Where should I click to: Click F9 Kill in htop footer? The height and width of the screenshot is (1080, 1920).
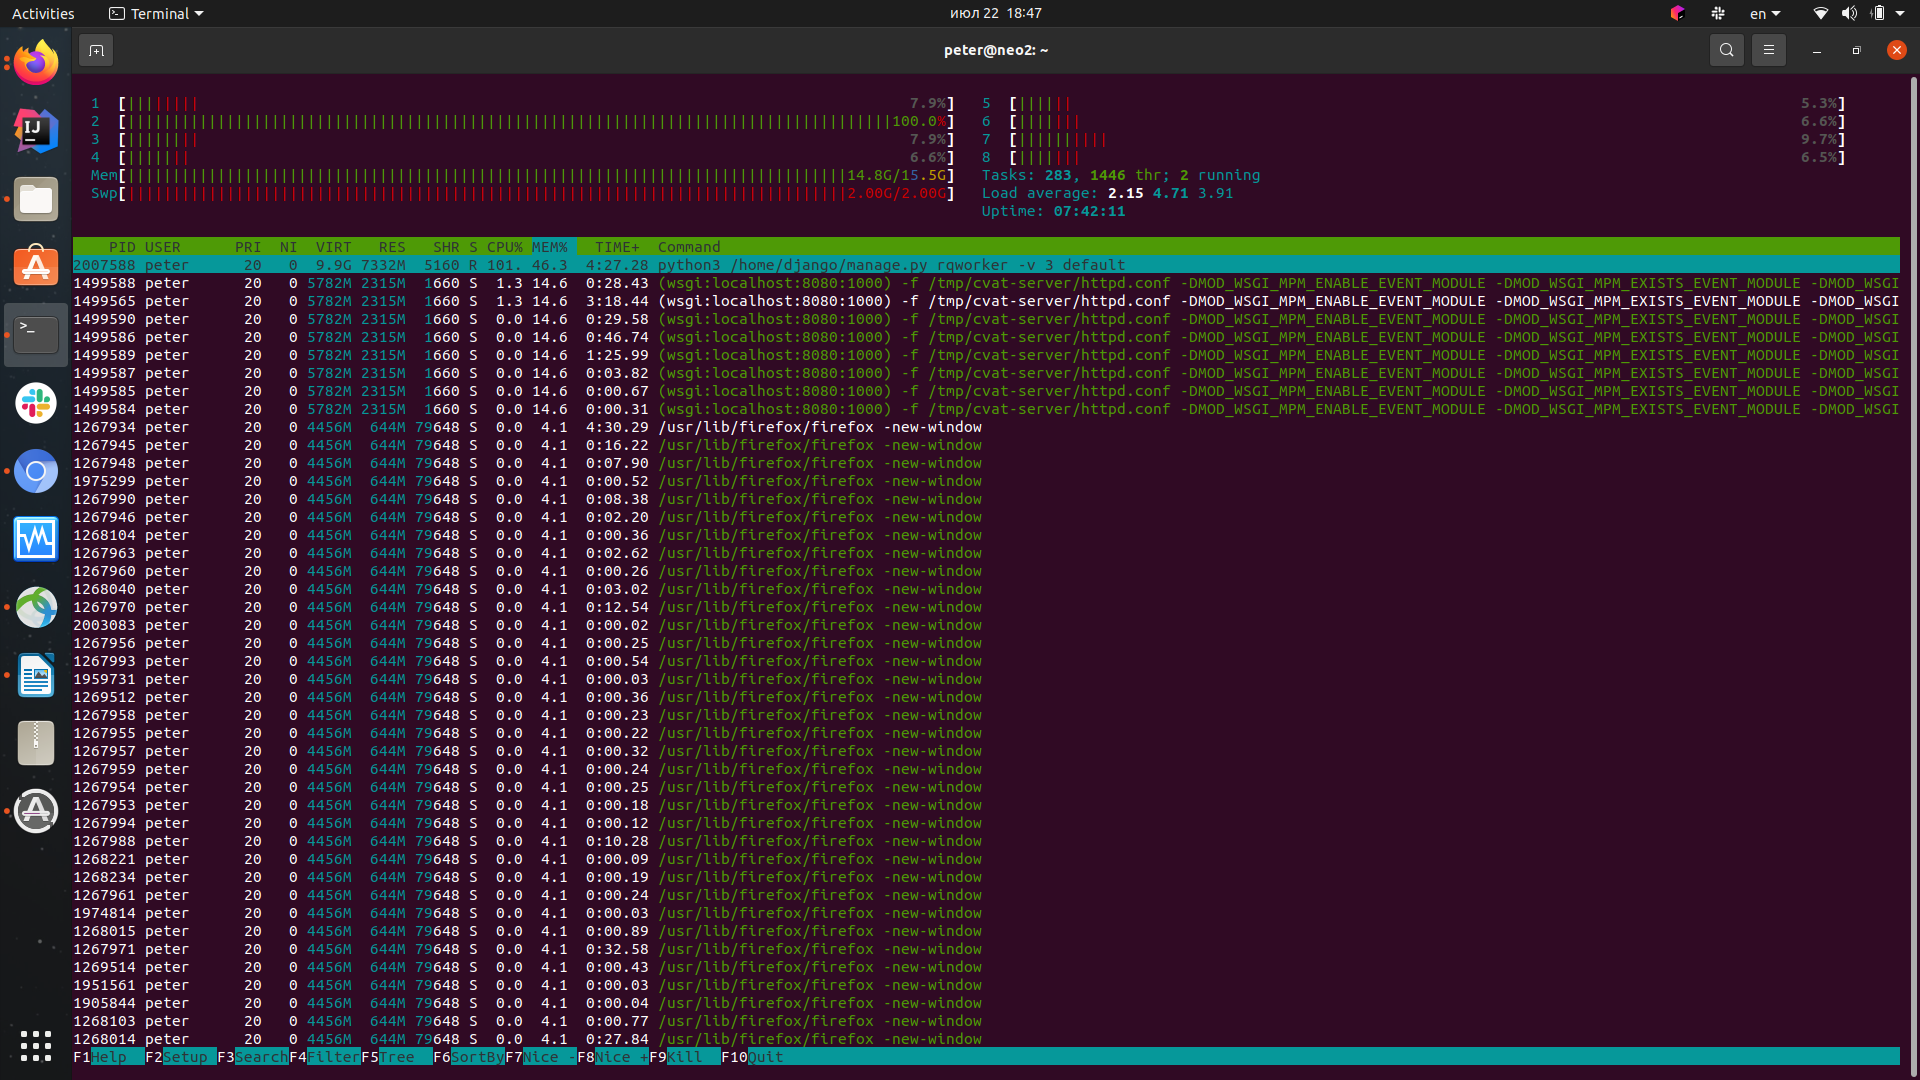(x=685, y=1057)
